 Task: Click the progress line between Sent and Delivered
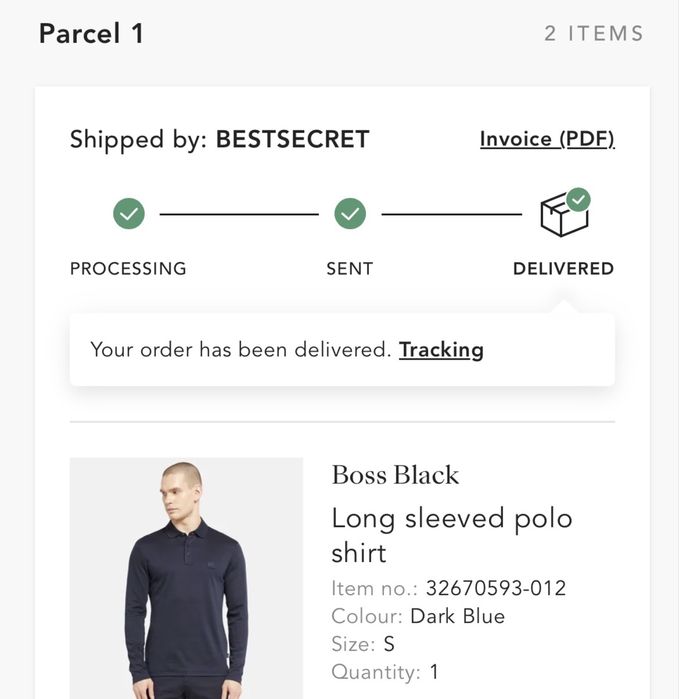(451, 214)
